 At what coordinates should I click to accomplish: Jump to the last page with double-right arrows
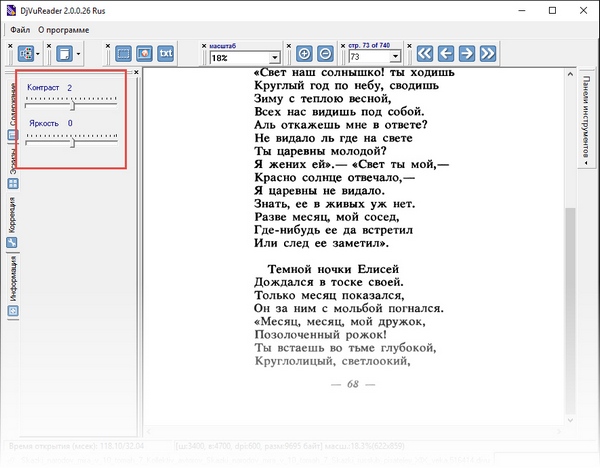[488, 54]
